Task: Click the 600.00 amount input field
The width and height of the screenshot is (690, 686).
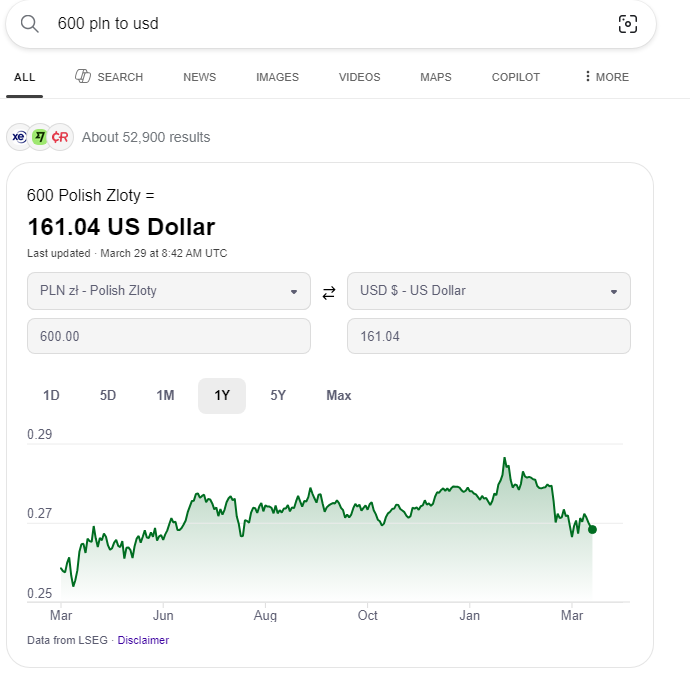Action: pyautogui.click(x=169, y=337)
